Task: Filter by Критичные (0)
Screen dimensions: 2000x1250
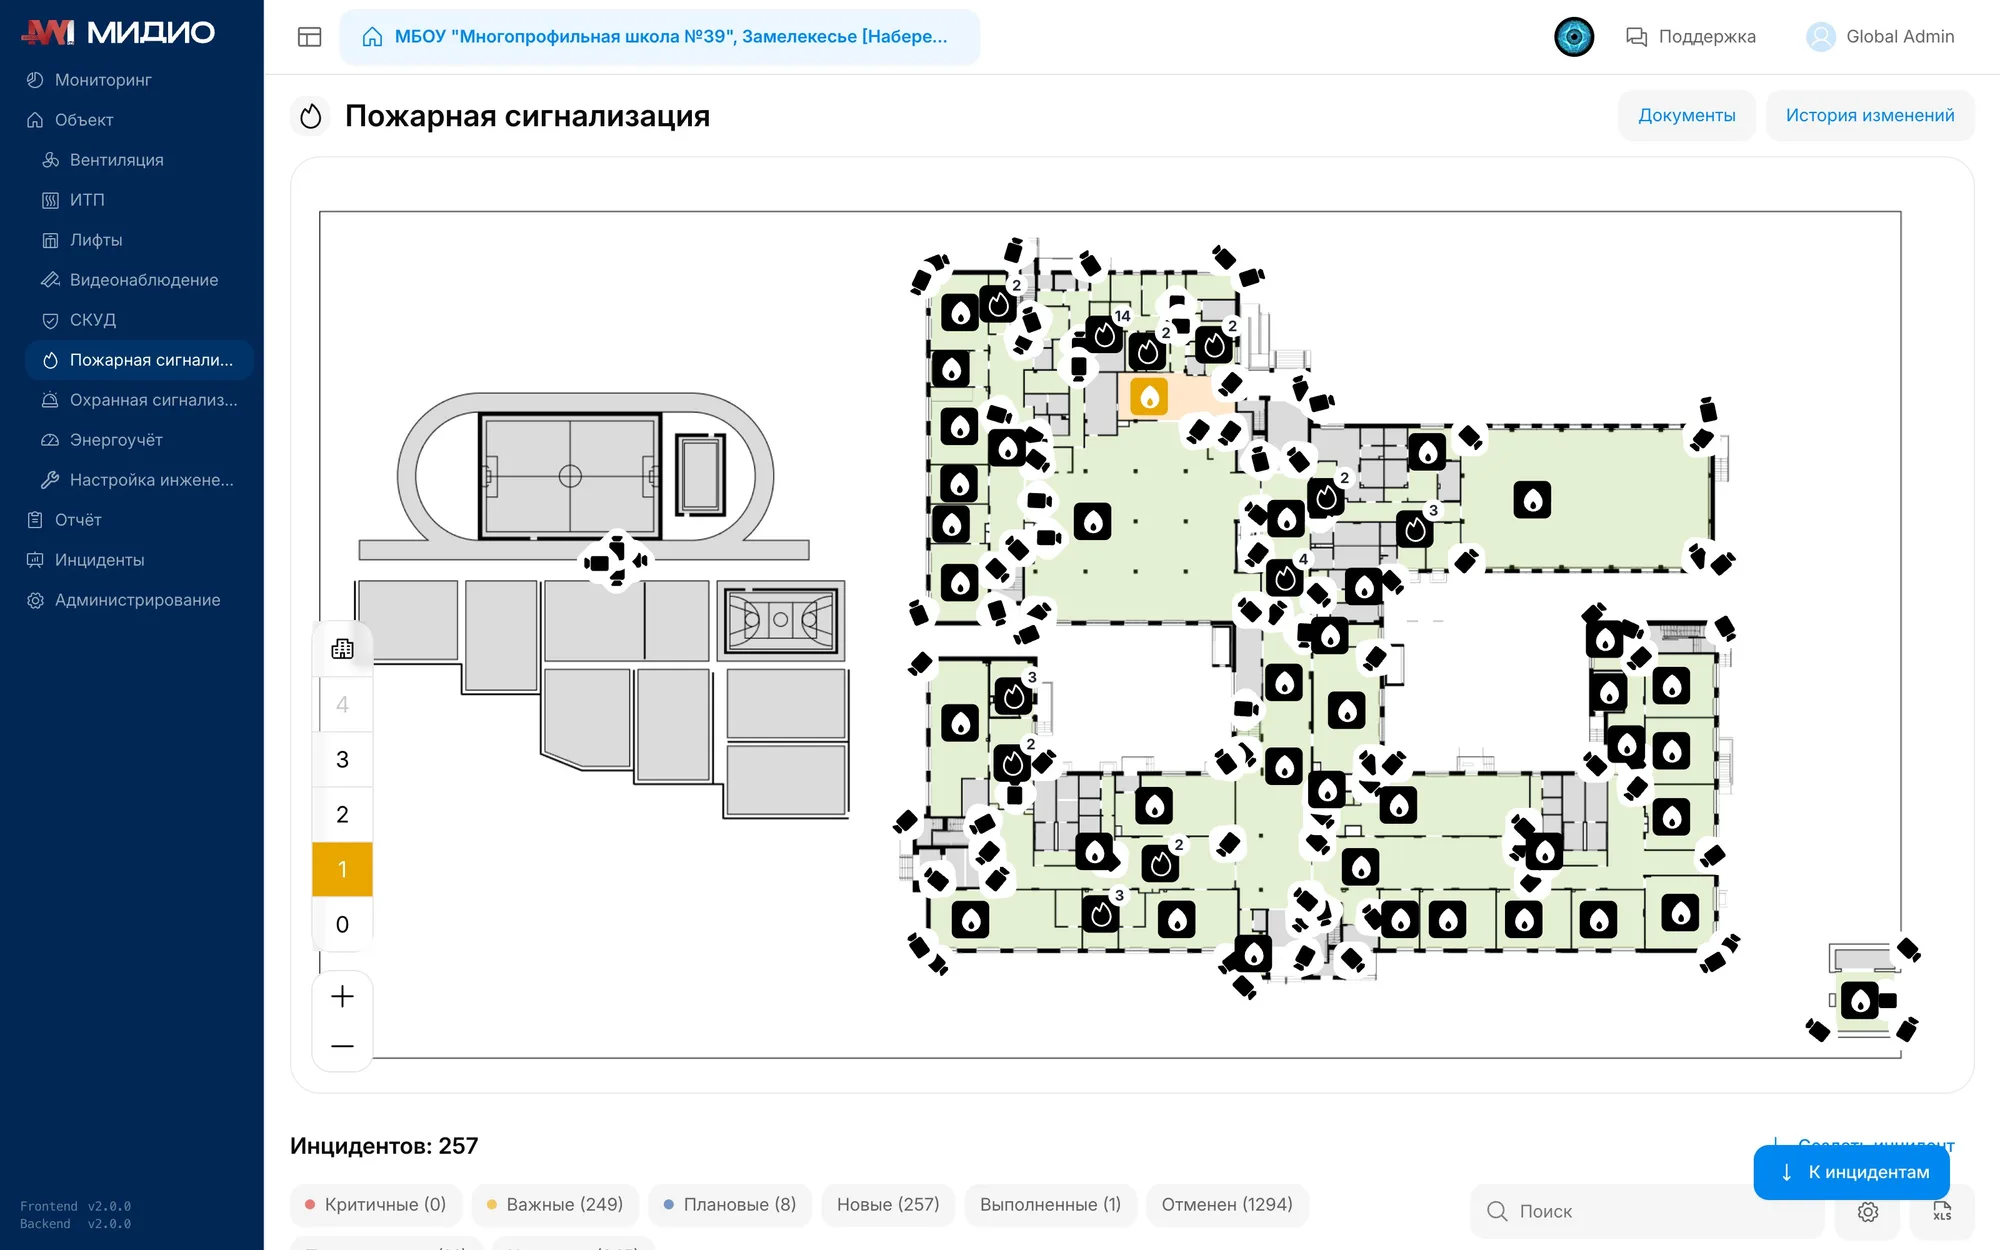Action: (376, 1204)
